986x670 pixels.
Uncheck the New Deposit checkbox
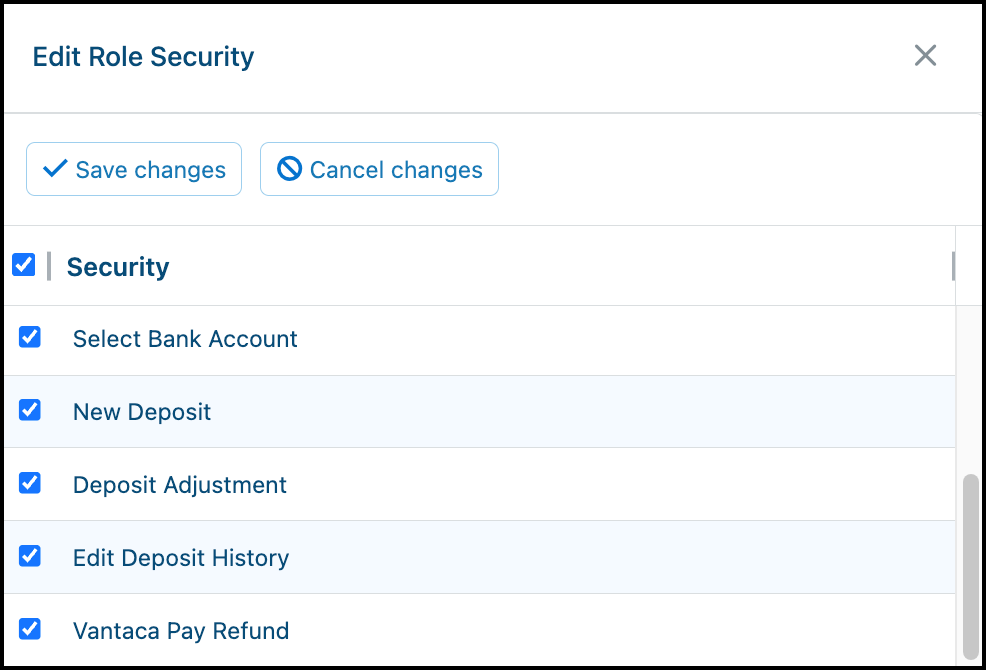30,410
